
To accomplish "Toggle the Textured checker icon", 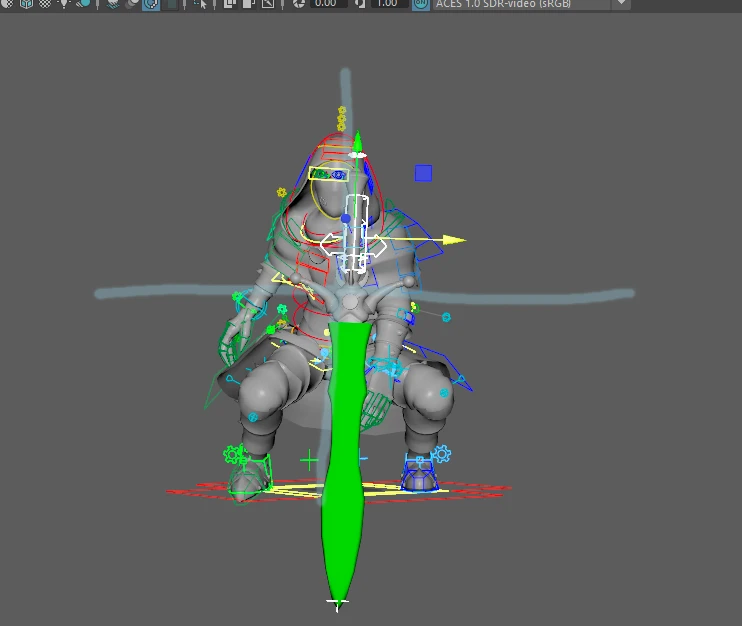I will [x=44, y=3].
